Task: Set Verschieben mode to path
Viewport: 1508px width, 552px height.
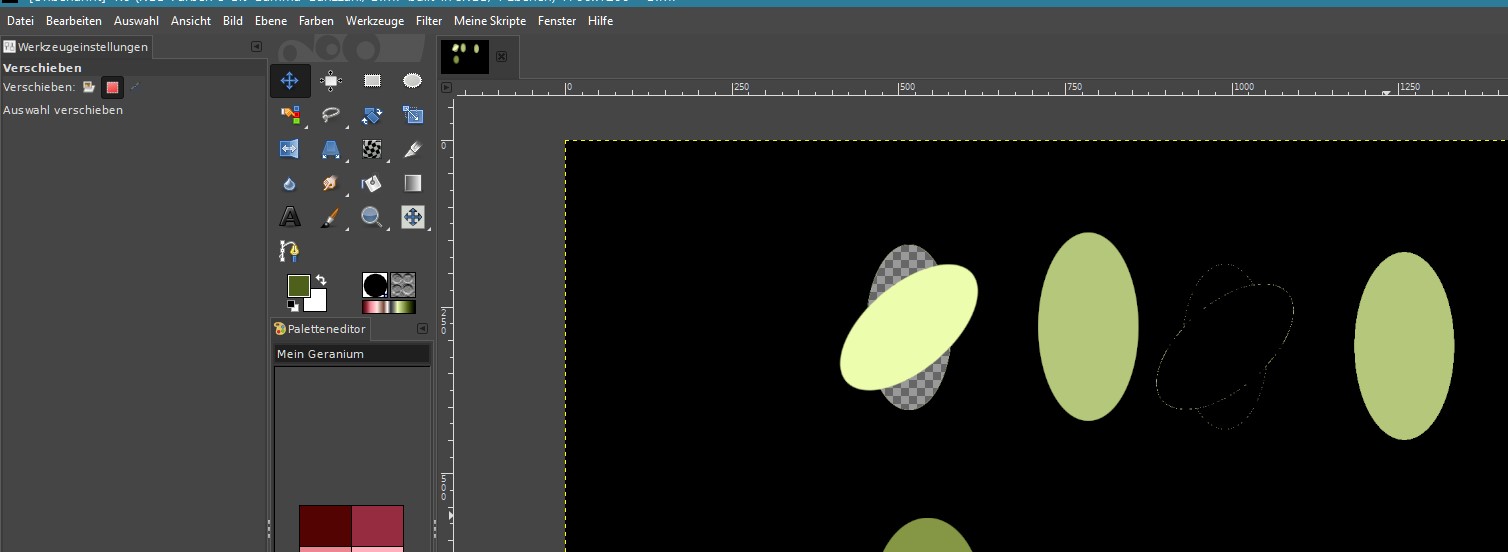Action: tap(135, 87)
